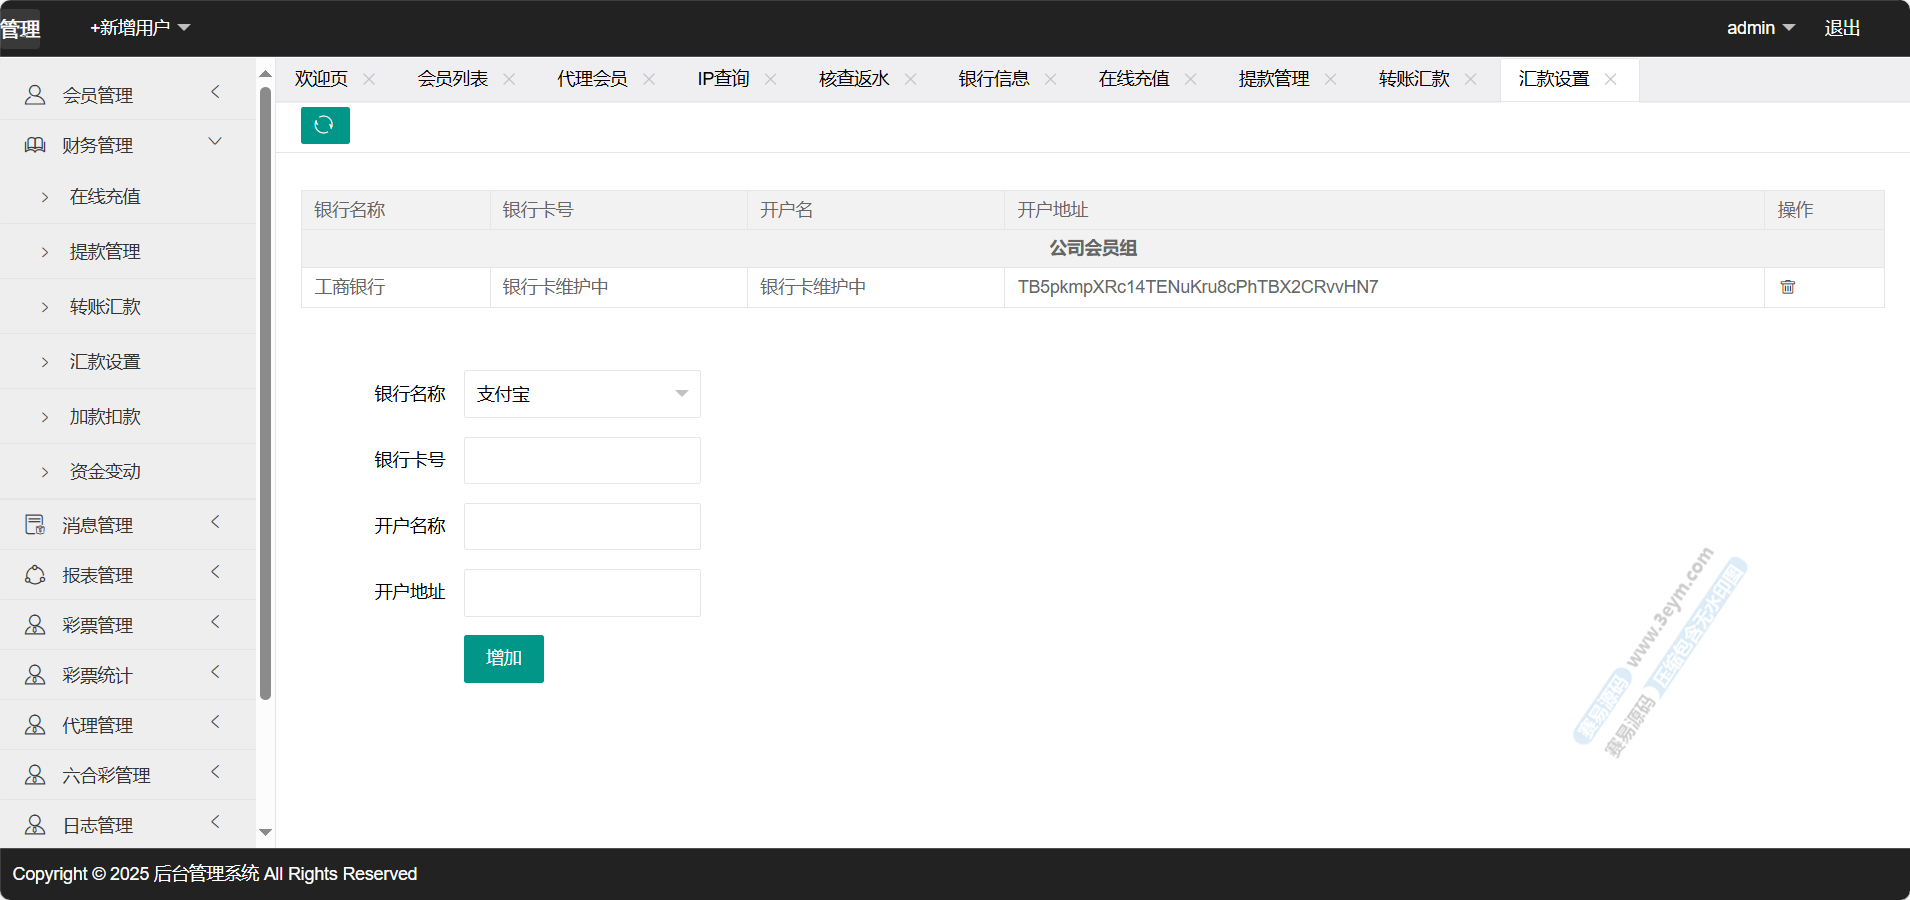Click the 报表管理 report icon in sidebar

(35, 575)
